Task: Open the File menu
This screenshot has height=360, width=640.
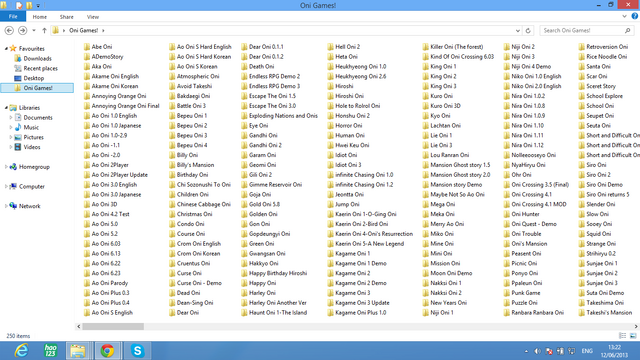Action: 13,16
